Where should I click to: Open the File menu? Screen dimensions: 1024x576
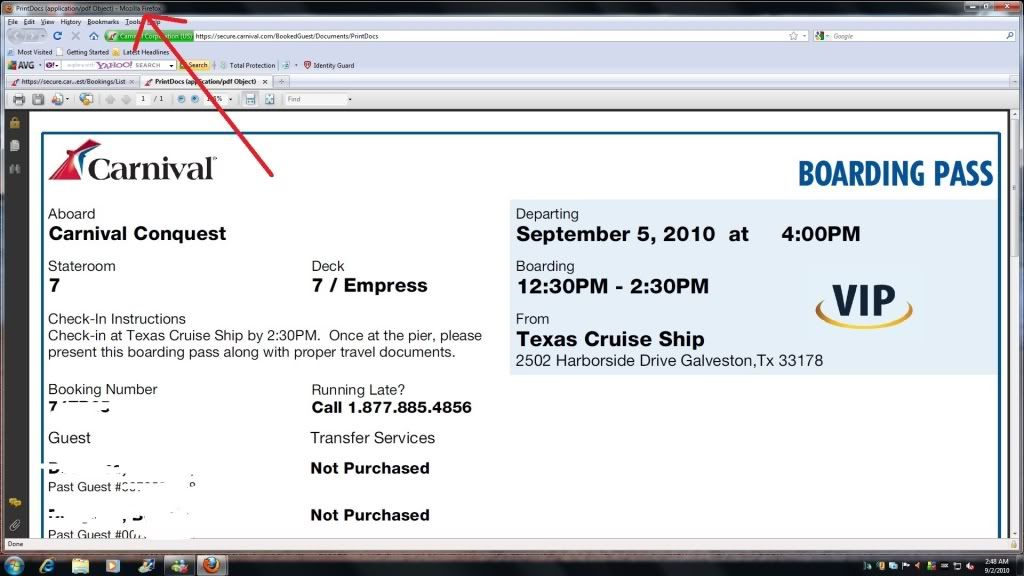tap(12, 22)
